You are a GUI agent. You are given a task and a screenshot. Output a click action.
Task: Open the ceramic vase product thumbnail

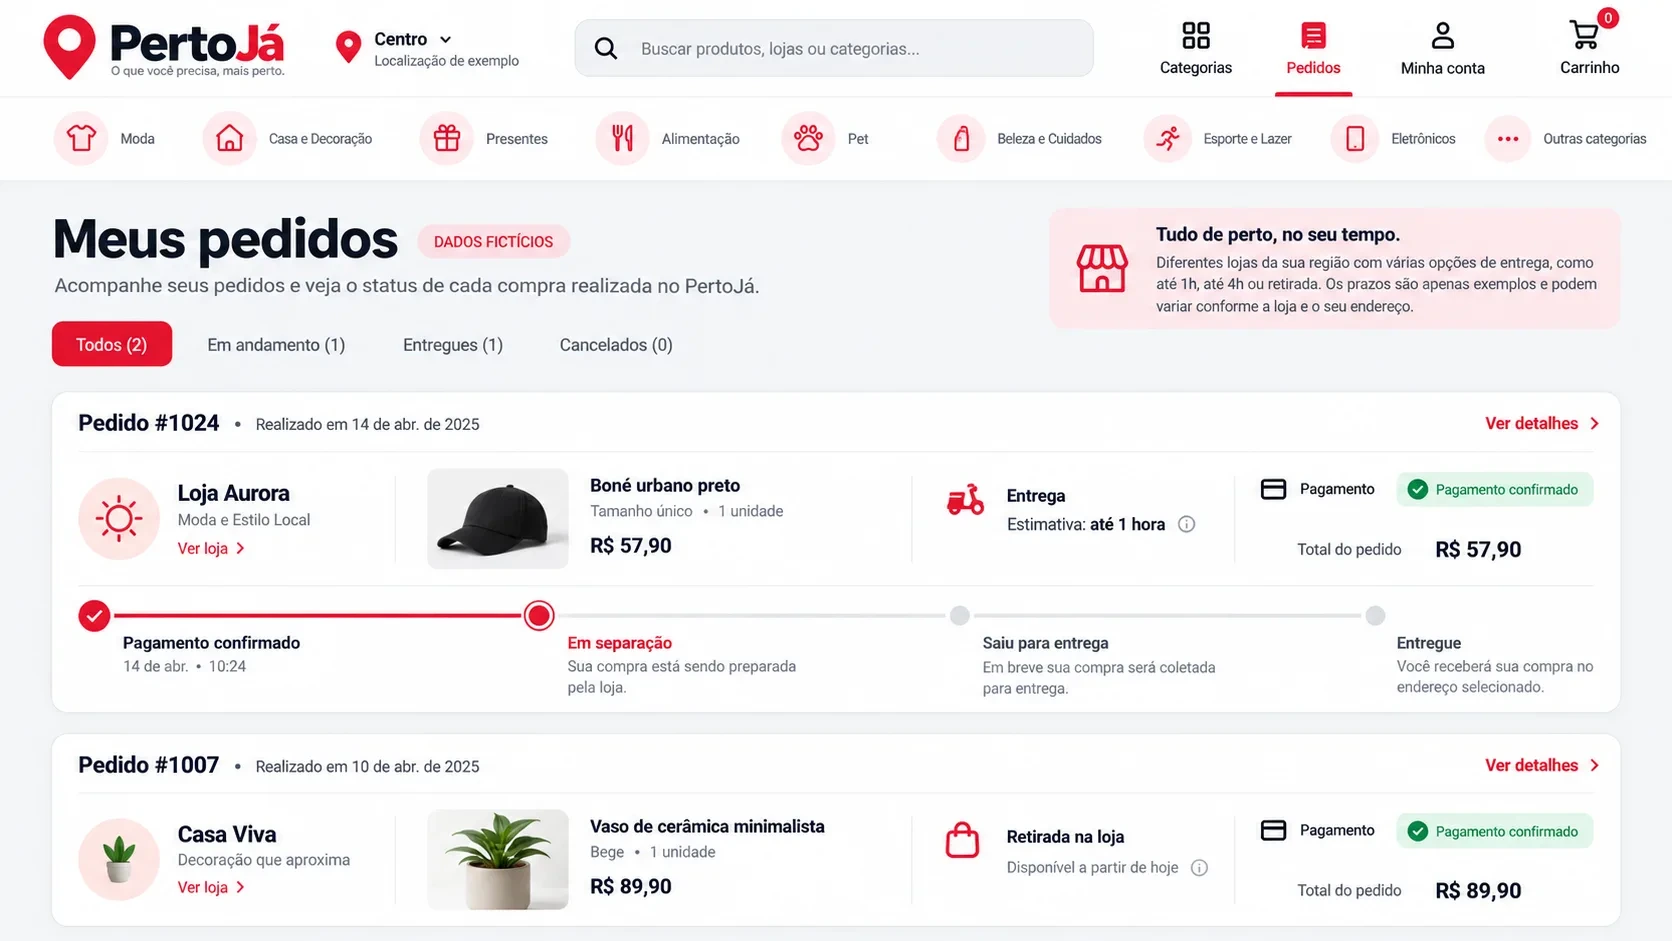(x=498, y=859)
